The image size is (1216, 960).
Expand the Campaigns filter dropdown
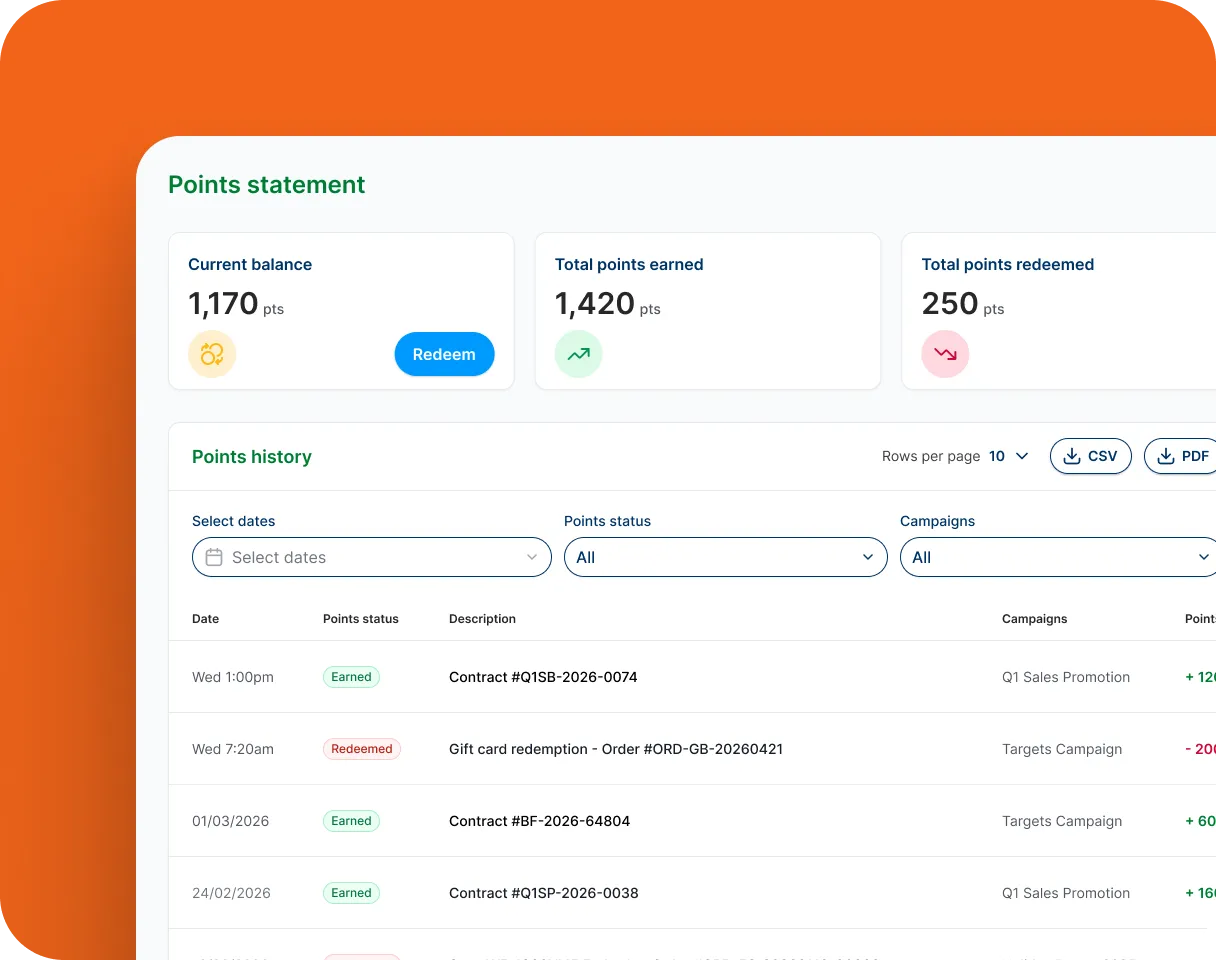click(1058, 557)
